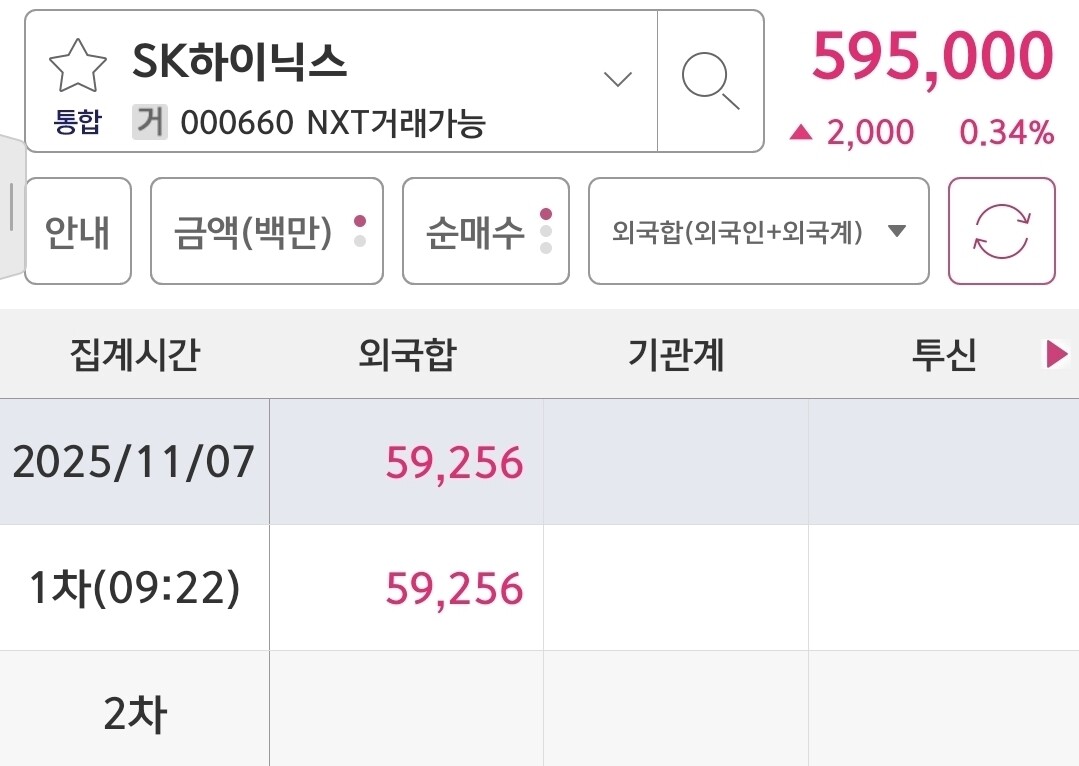Select the 투신 column header
This screenshot has height=766, width=1079.
coord(943,354)
